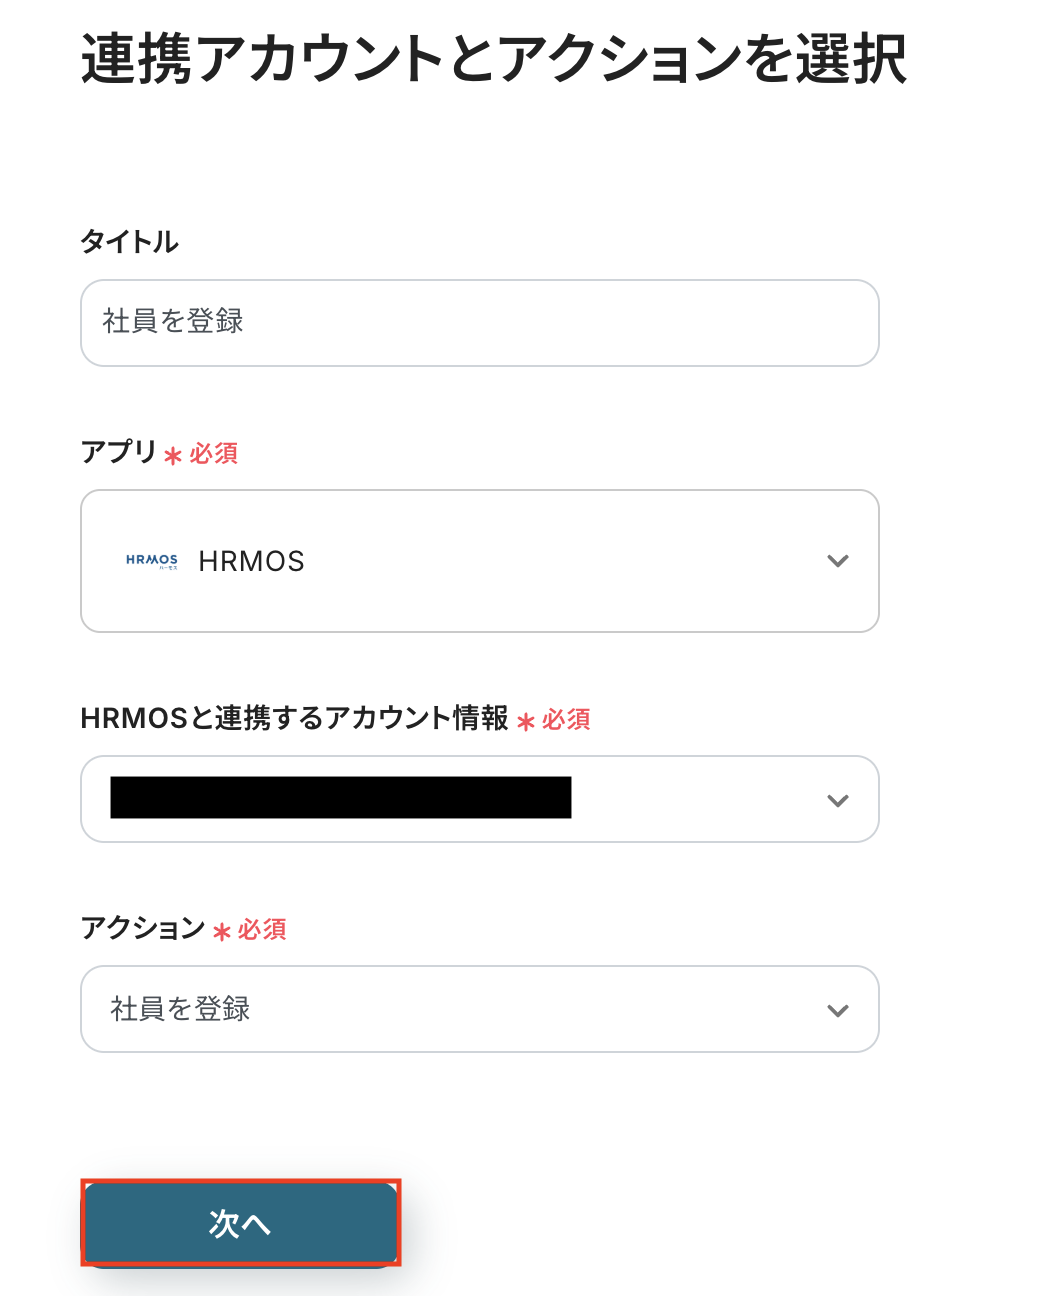Screen dimensions: 1056x1296
Task: Click the HRMOSと連携するアカウント情報 label
Action: click(x=294, y=718)
